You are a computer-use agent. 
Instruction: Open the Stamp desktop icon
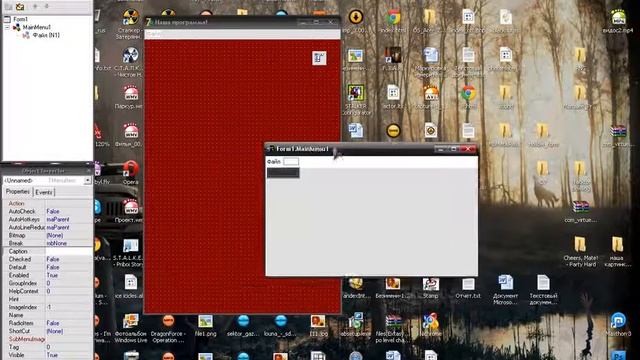tap(431, 288)
